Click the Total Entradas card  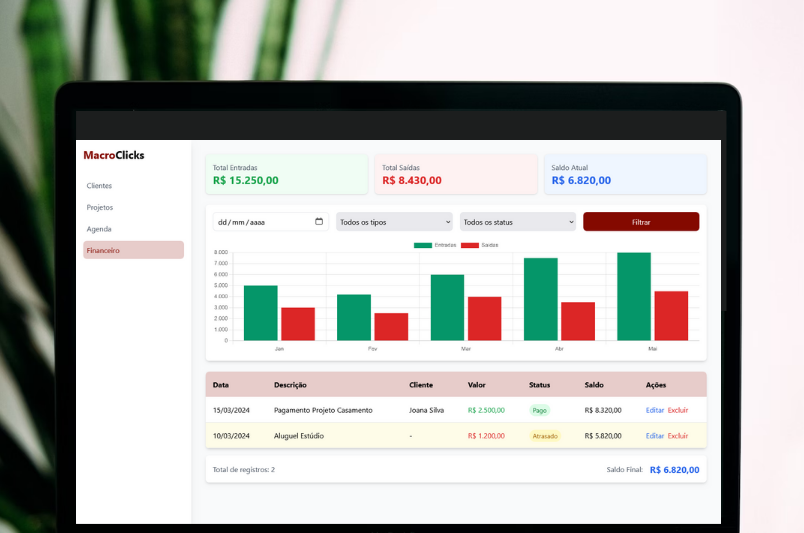[x=287, y=174]
